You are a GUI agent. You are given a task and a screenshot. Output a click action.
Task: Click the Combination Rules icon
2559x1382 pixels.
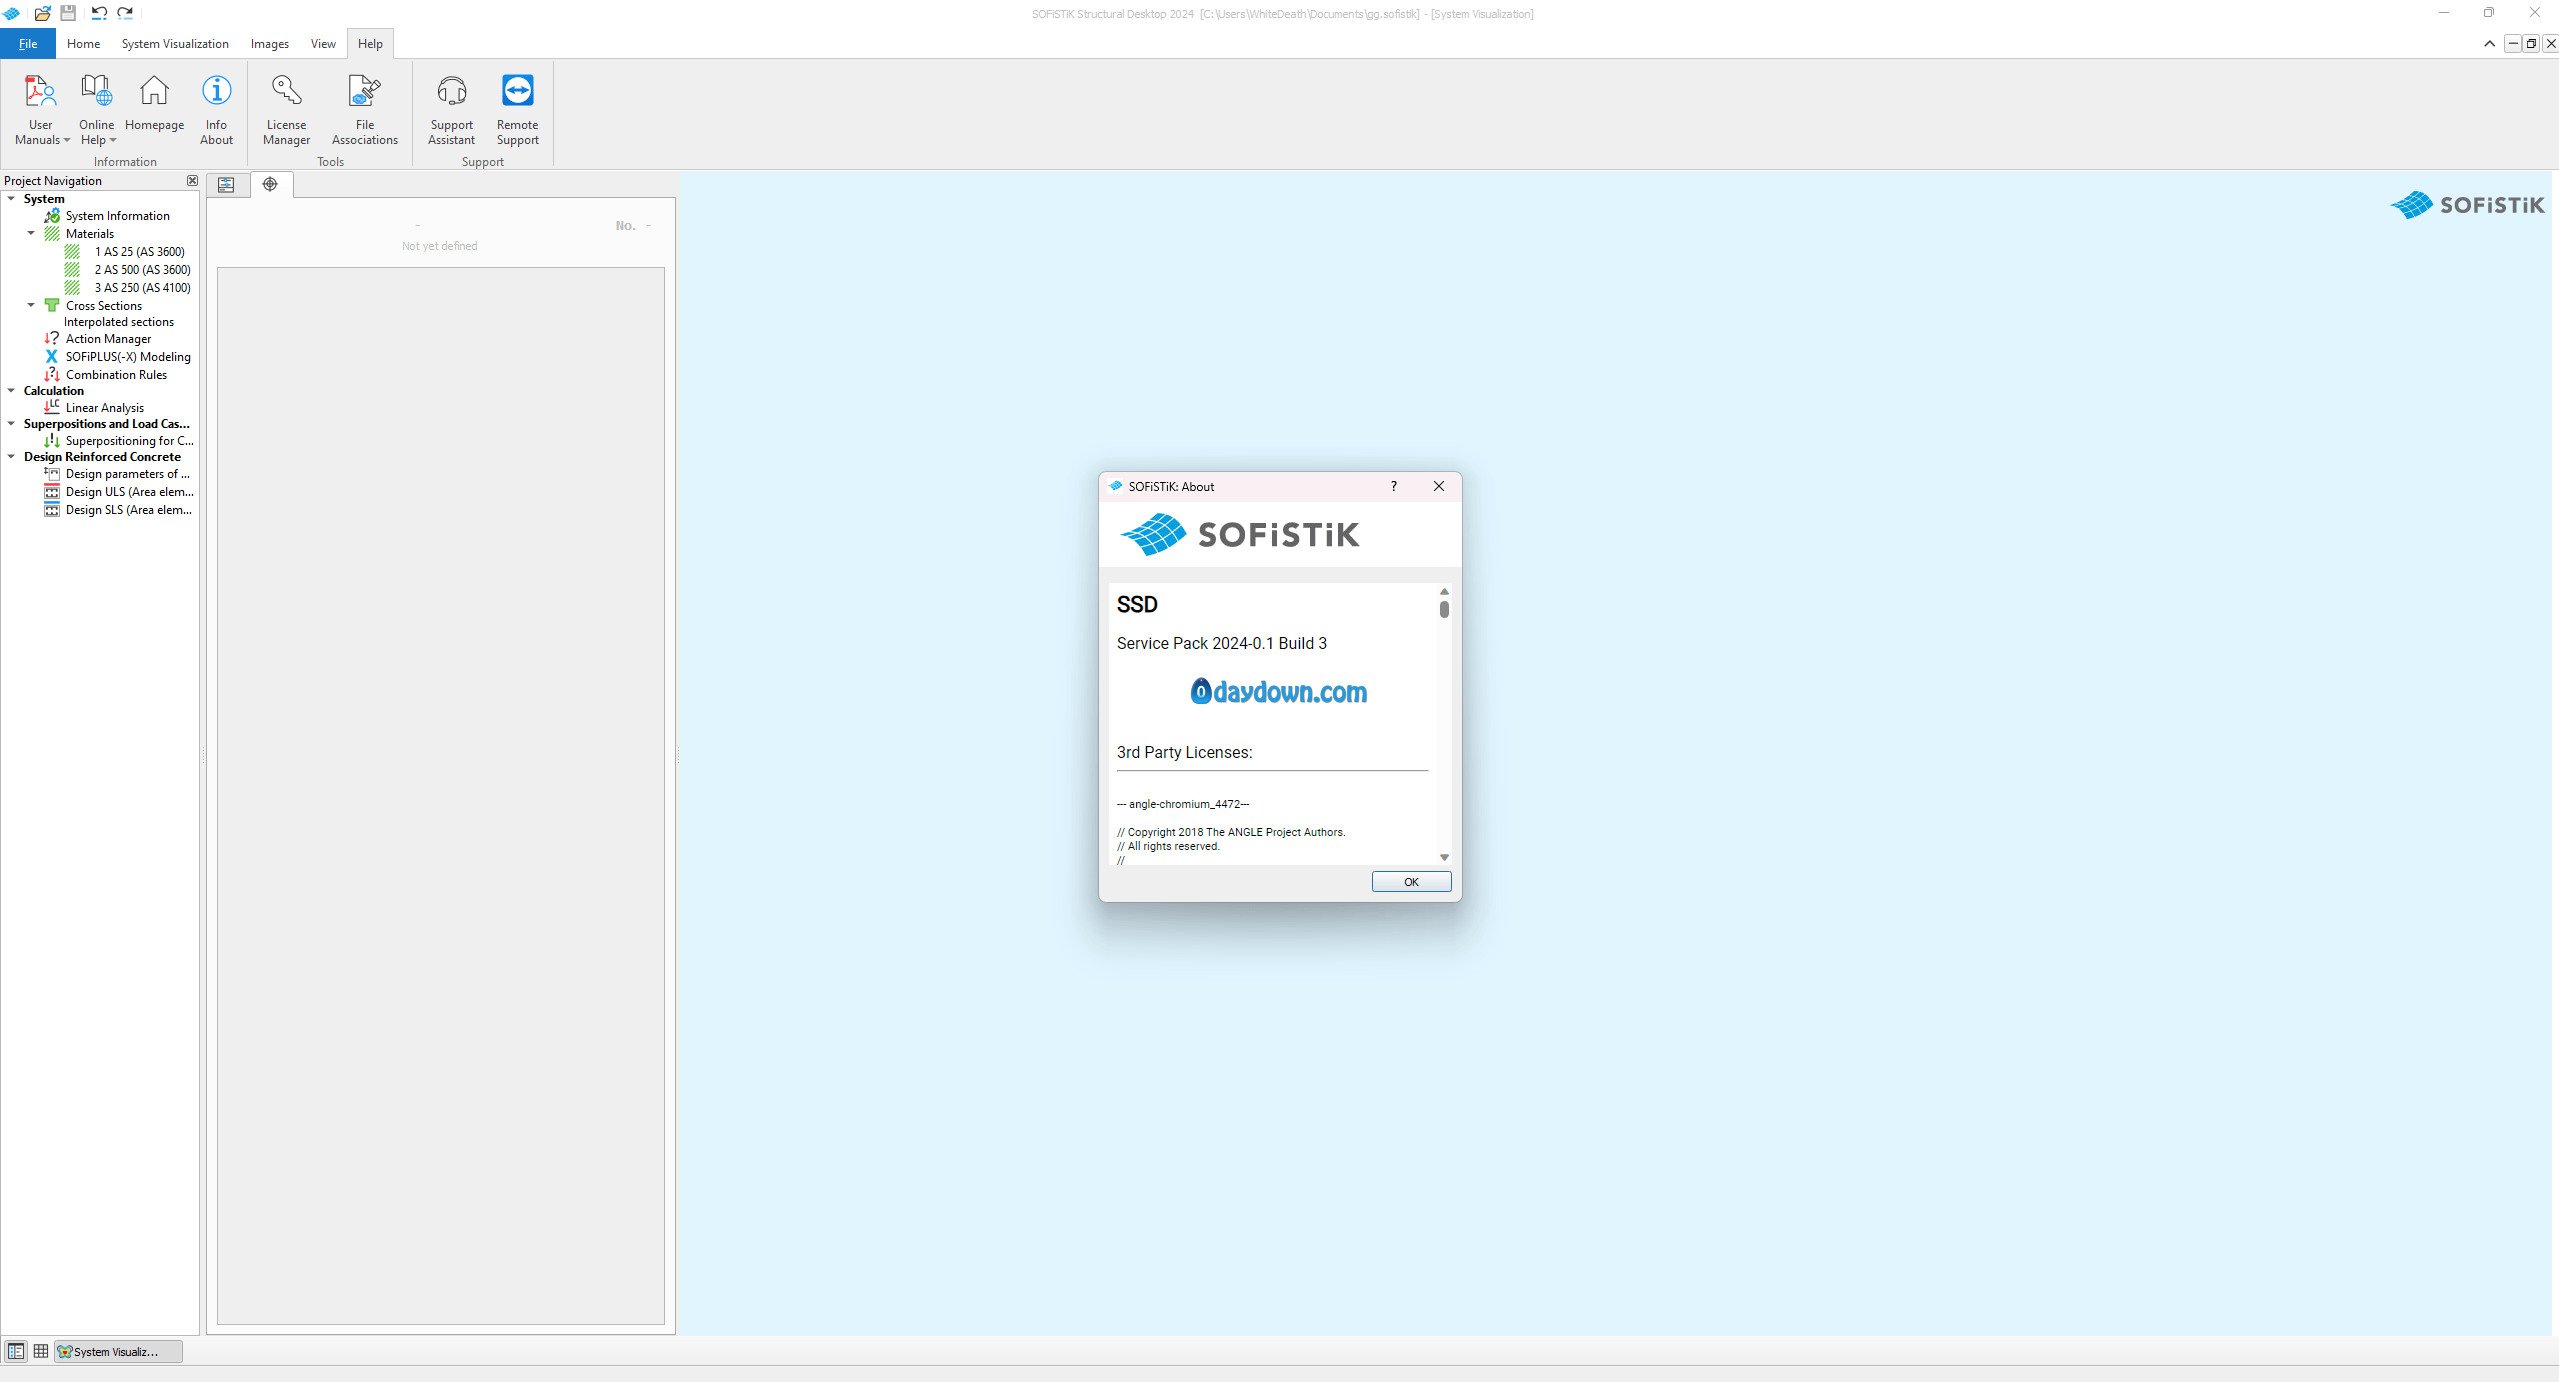[x=52, y=375]
